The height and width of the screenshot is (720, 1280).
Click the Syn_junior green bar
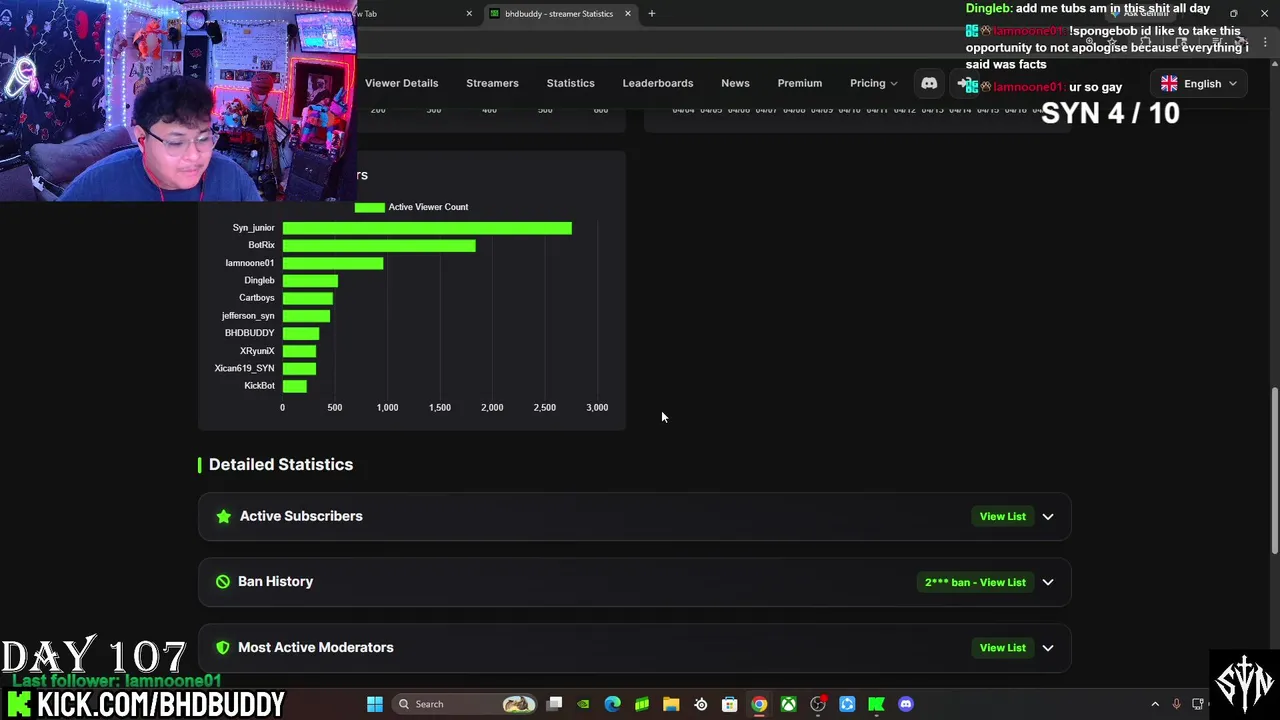click(427, 228)
